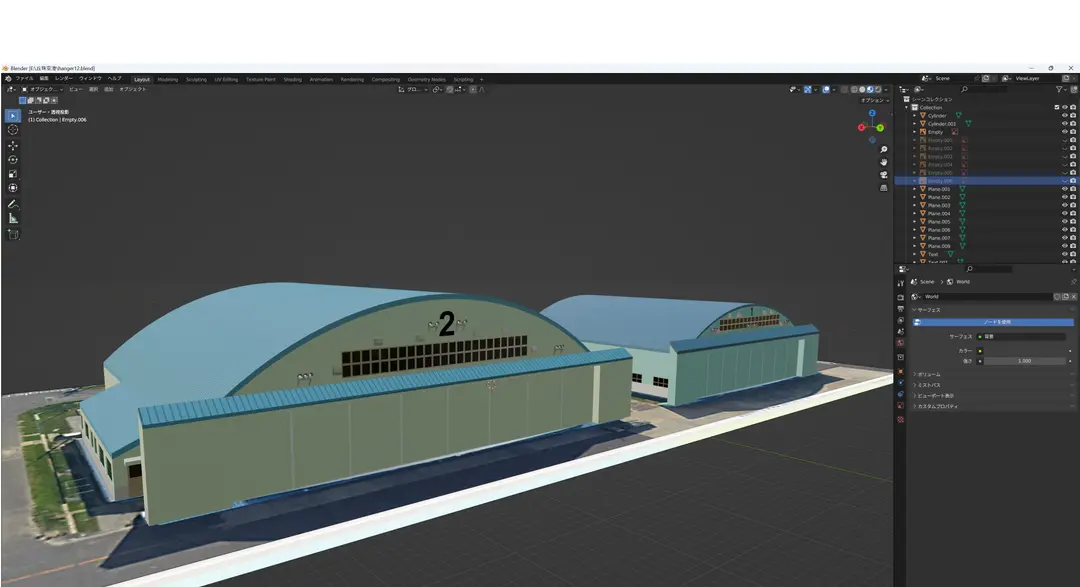1080x587 pixels.
Task: Hide Plane.001 with its eye icon
Action: tap(1065, 189)
